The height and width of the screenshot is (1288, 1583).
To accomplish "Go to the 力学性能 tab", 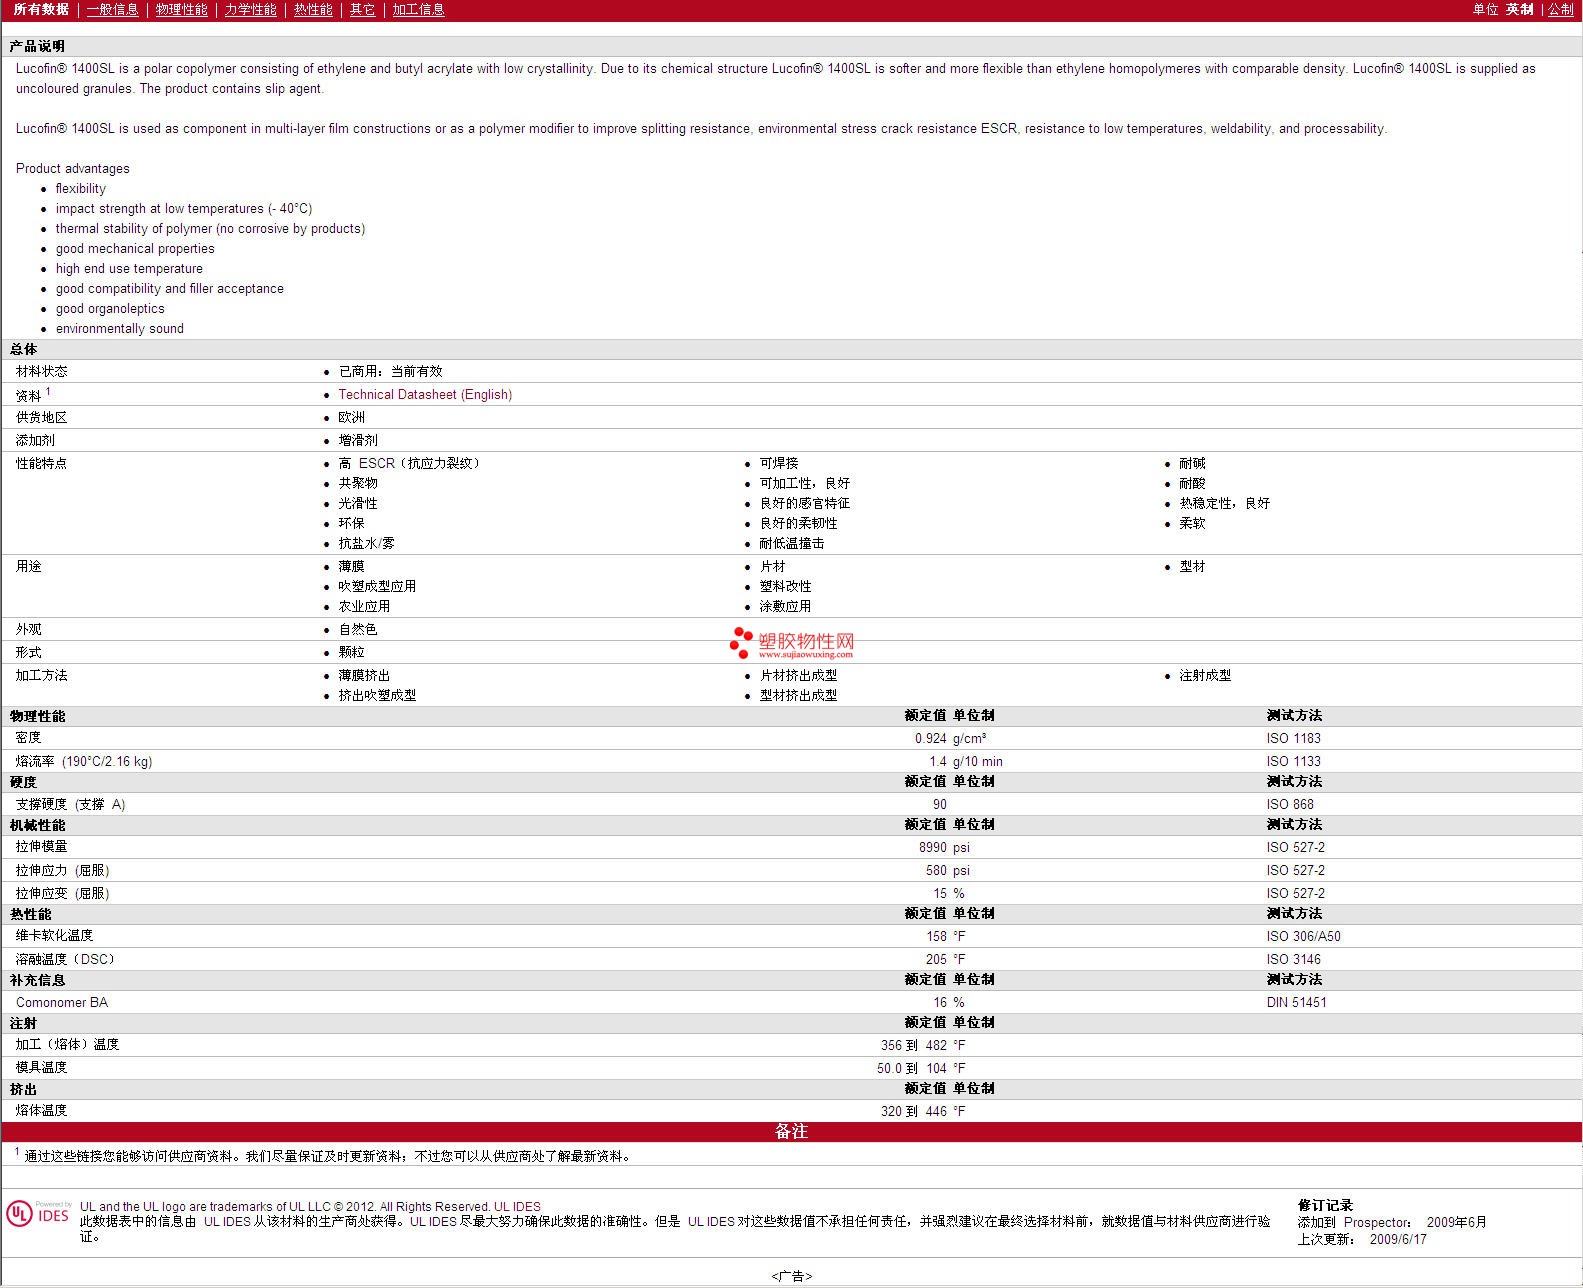I will click(251, 9).
